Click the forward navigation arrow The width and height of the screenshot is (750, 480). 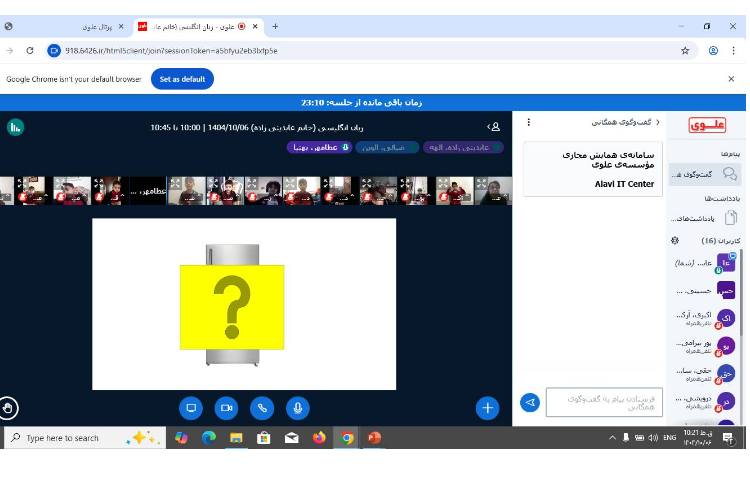[x=10, y=50]
